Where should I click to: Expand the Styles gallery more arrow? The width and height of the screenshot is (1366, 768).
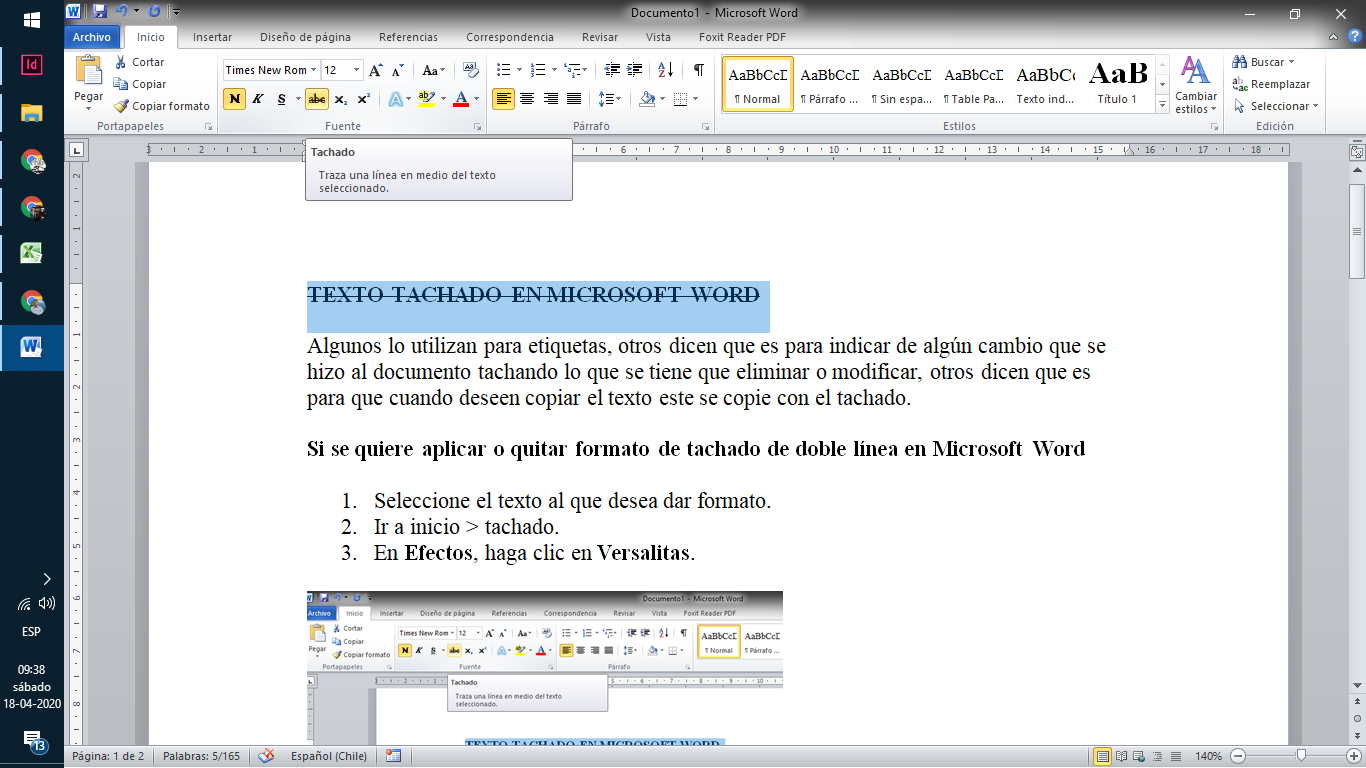(1163, 105)
